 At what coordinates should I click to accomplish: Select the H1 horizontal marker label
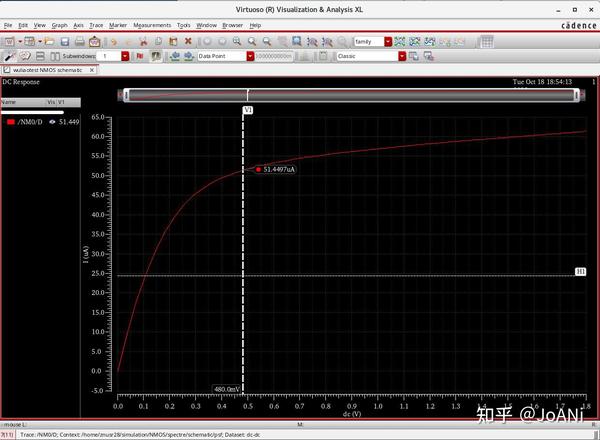[580, 272]
